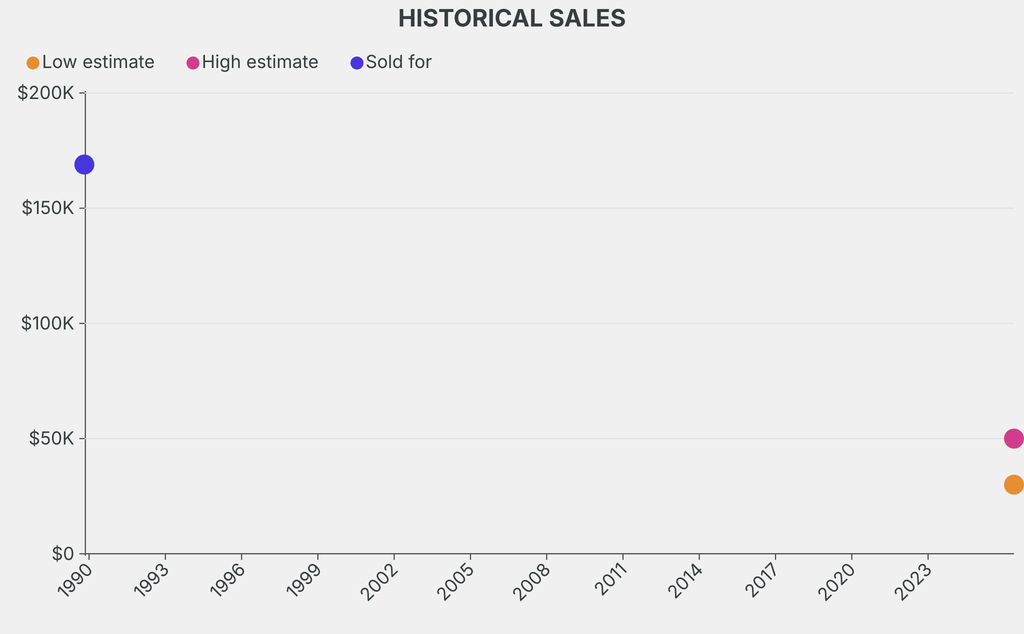1024x634 pixels.
Task: Click the orange Low estimate legend dot
Action: click(33, 63)
